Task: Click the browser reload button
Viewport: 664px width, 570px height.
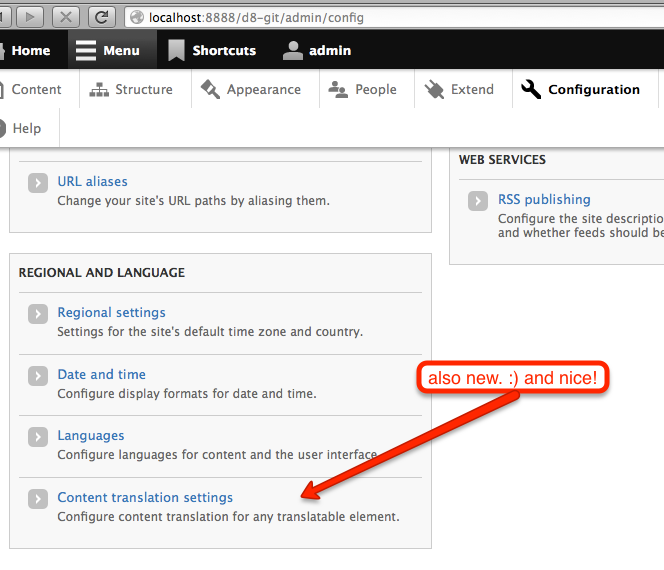Action: click(102, 17)
